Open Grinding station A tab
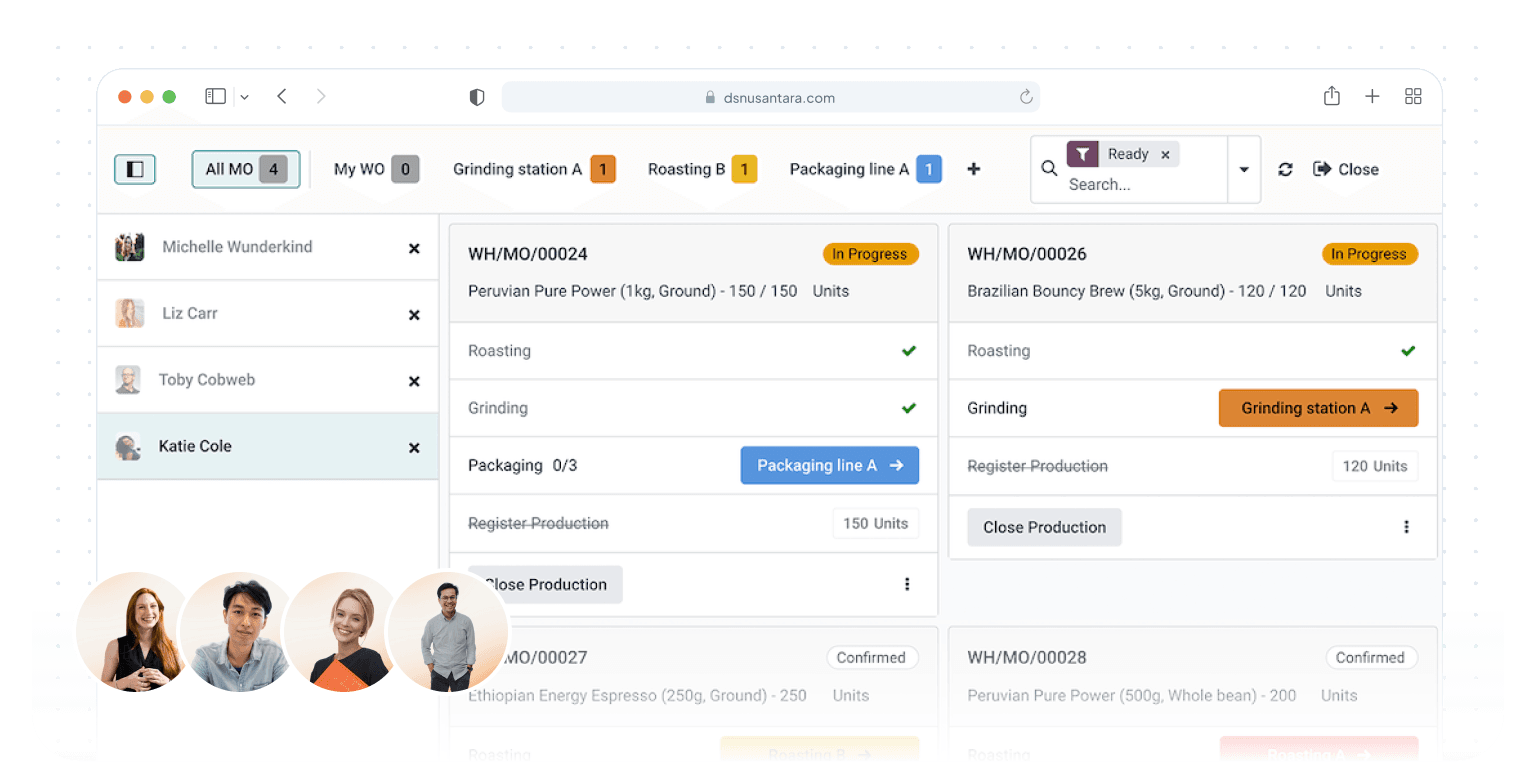1536x762 pixels. (534, 169)
